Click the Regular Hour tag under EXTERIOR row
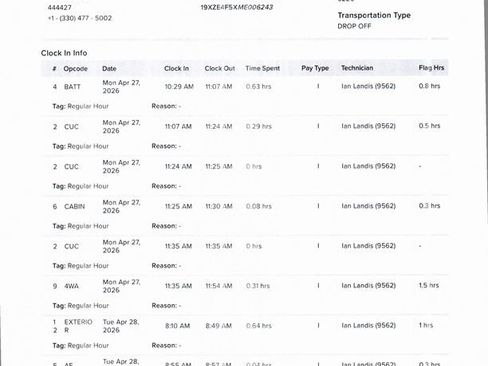 pos(88,346)
